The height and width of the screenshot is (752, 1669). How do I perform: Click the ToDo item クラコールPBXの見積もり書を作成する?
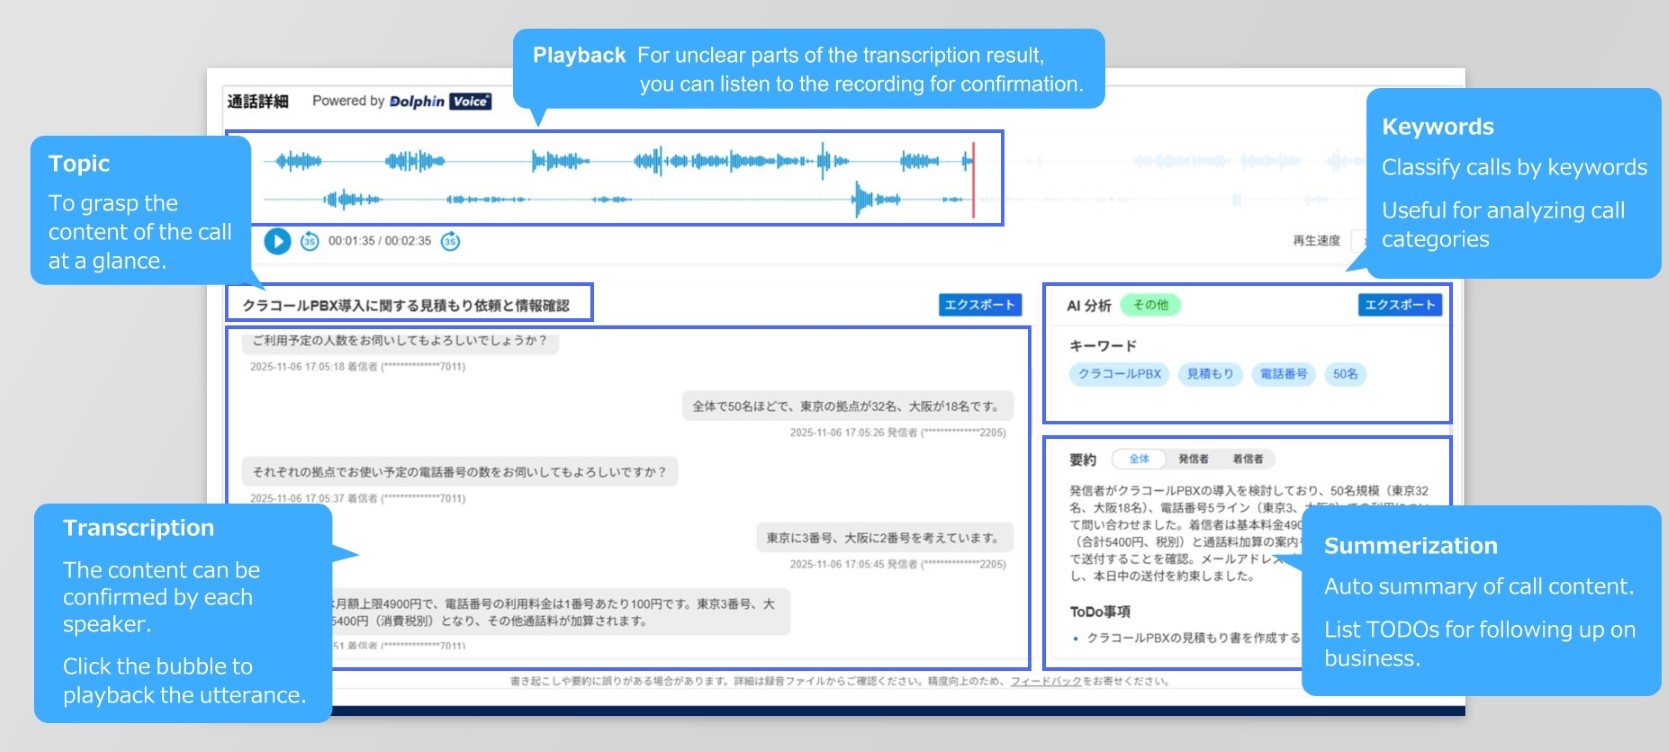click(1194, 638)
